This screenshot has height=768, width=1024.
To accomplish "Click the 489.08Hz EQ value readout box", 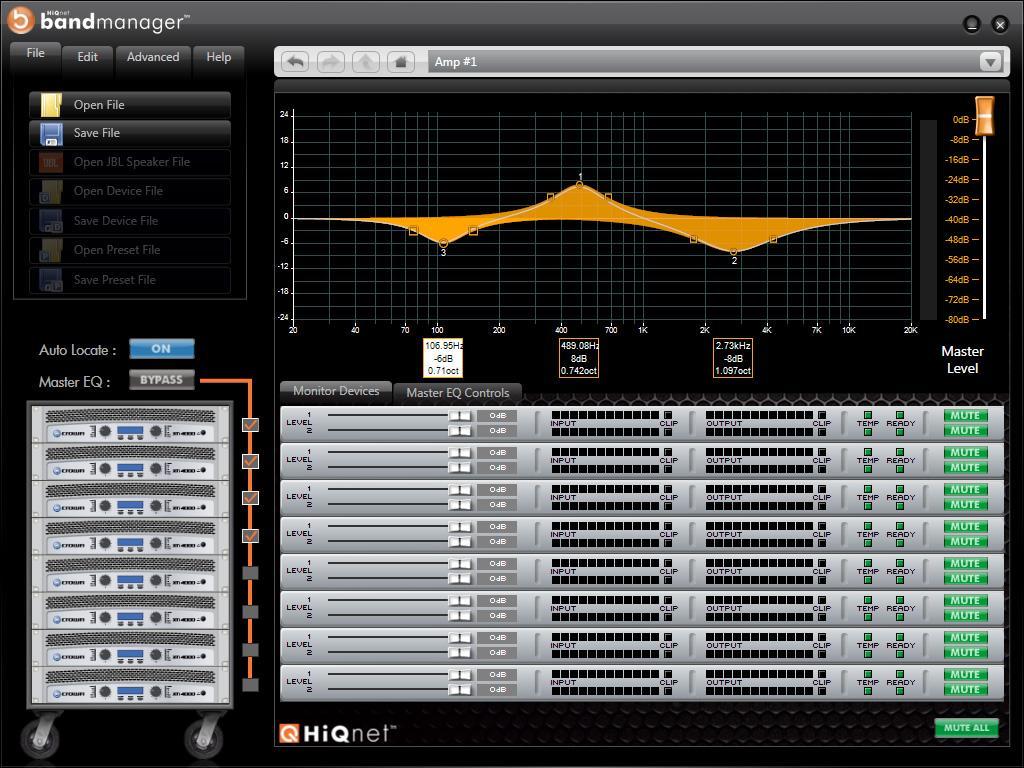I will [579, 357].
